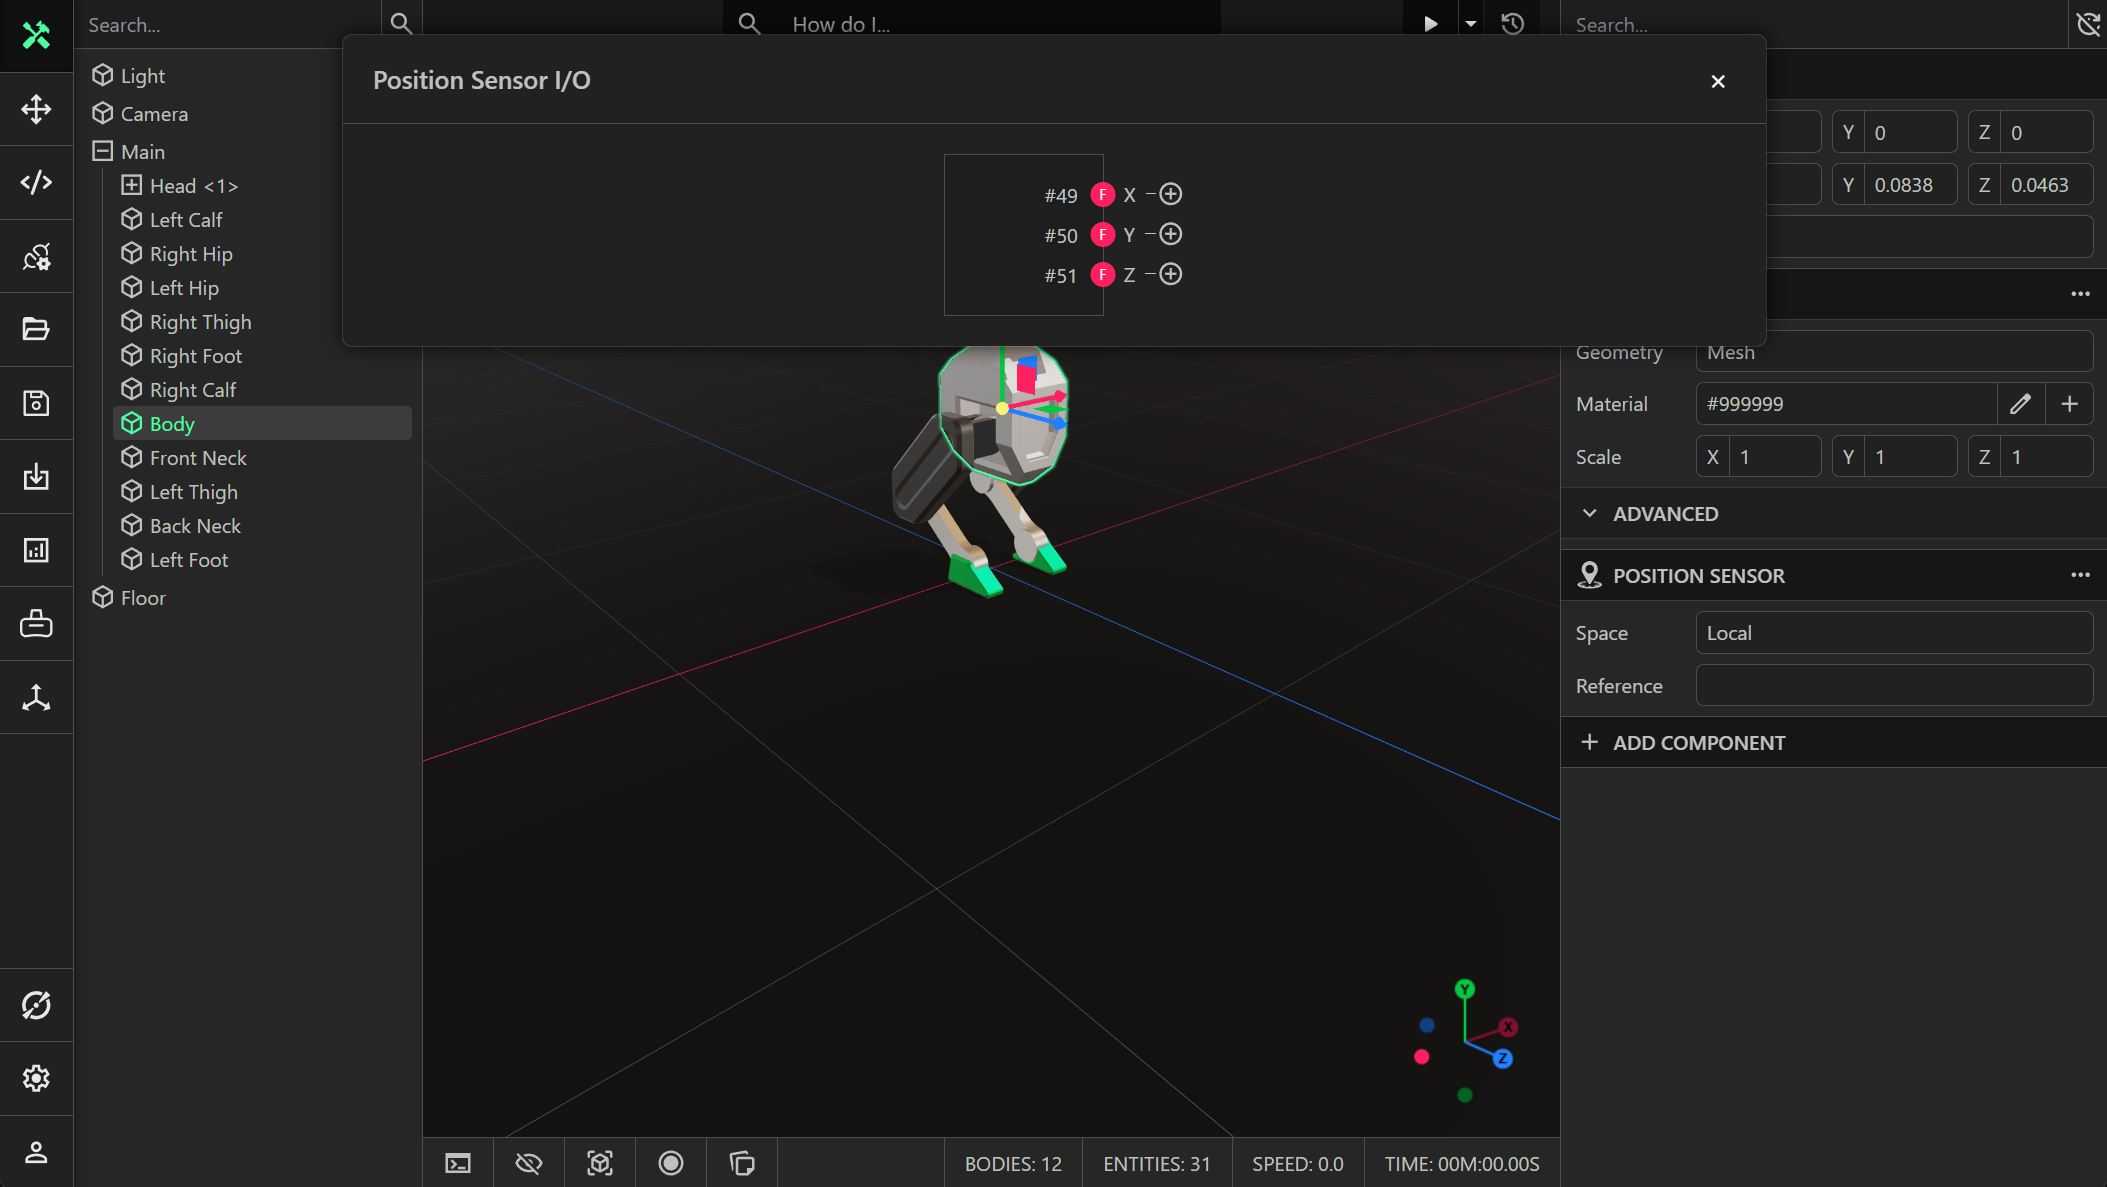Collapse the Main node in the hierarchy
This screenshot has height=1187, width=2107.
click(103, 151)
